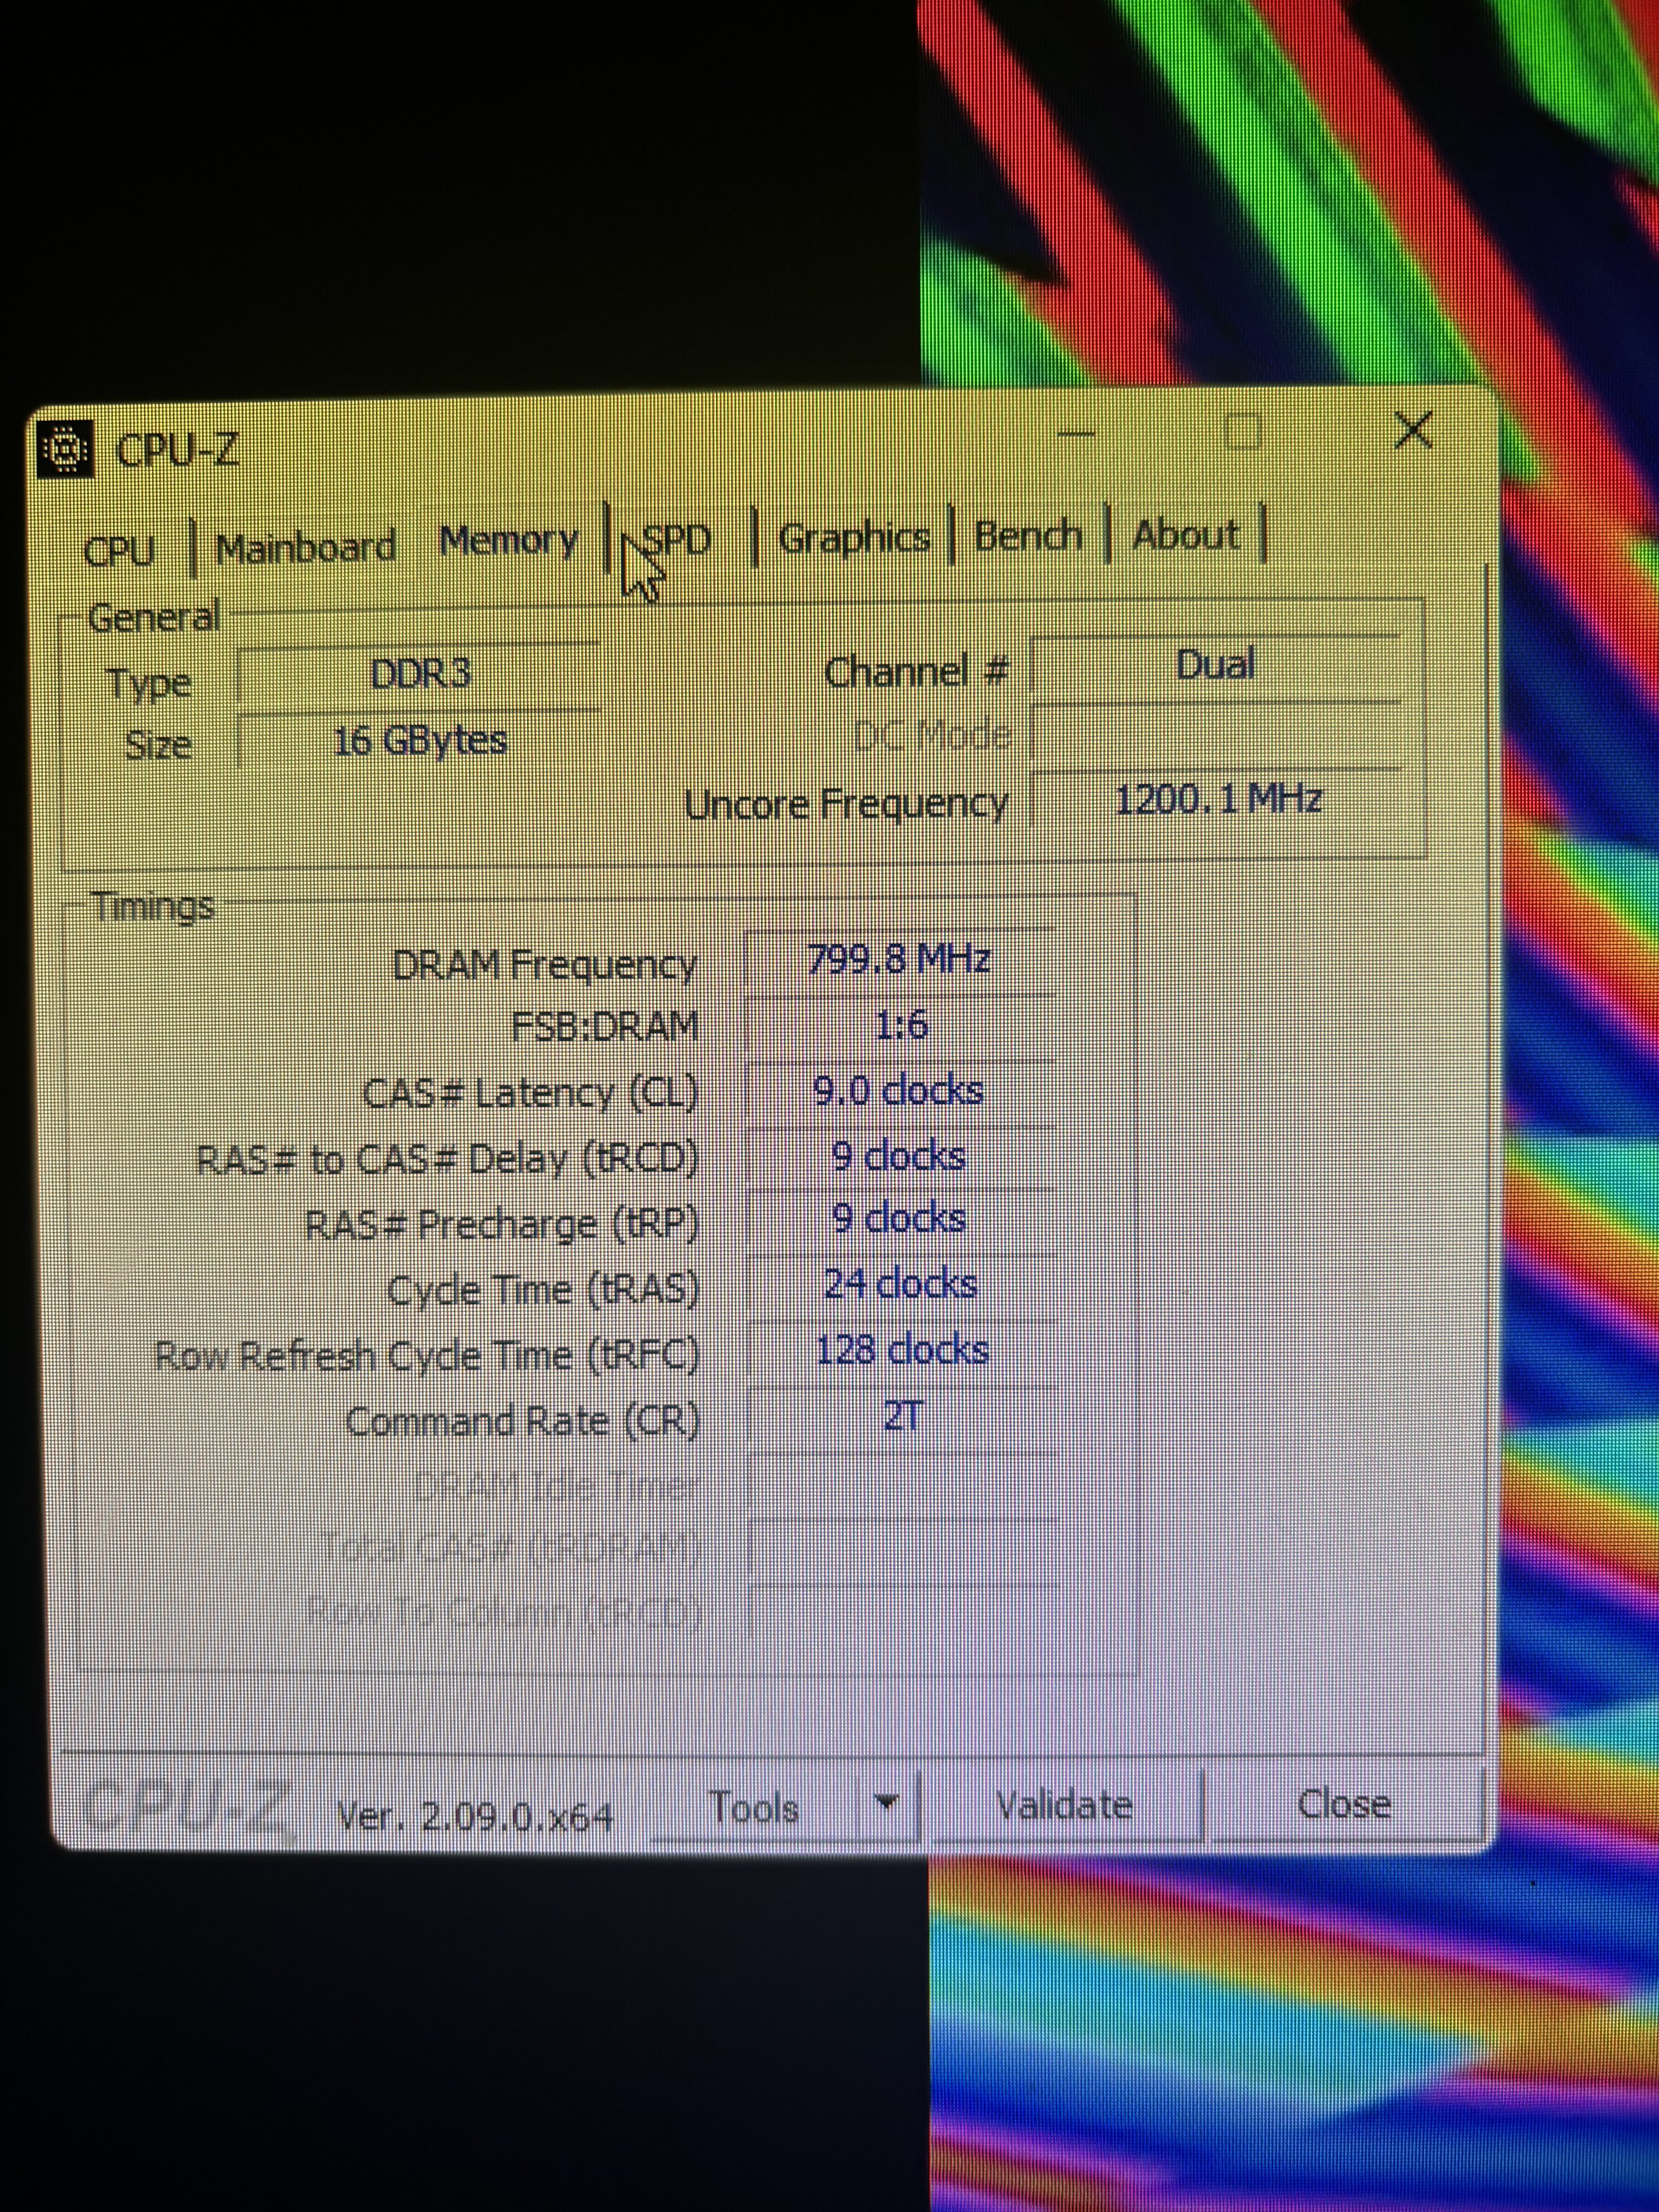Click the disabled maximize box icon
1659x2212 pixels.
tap(1243, 432)
